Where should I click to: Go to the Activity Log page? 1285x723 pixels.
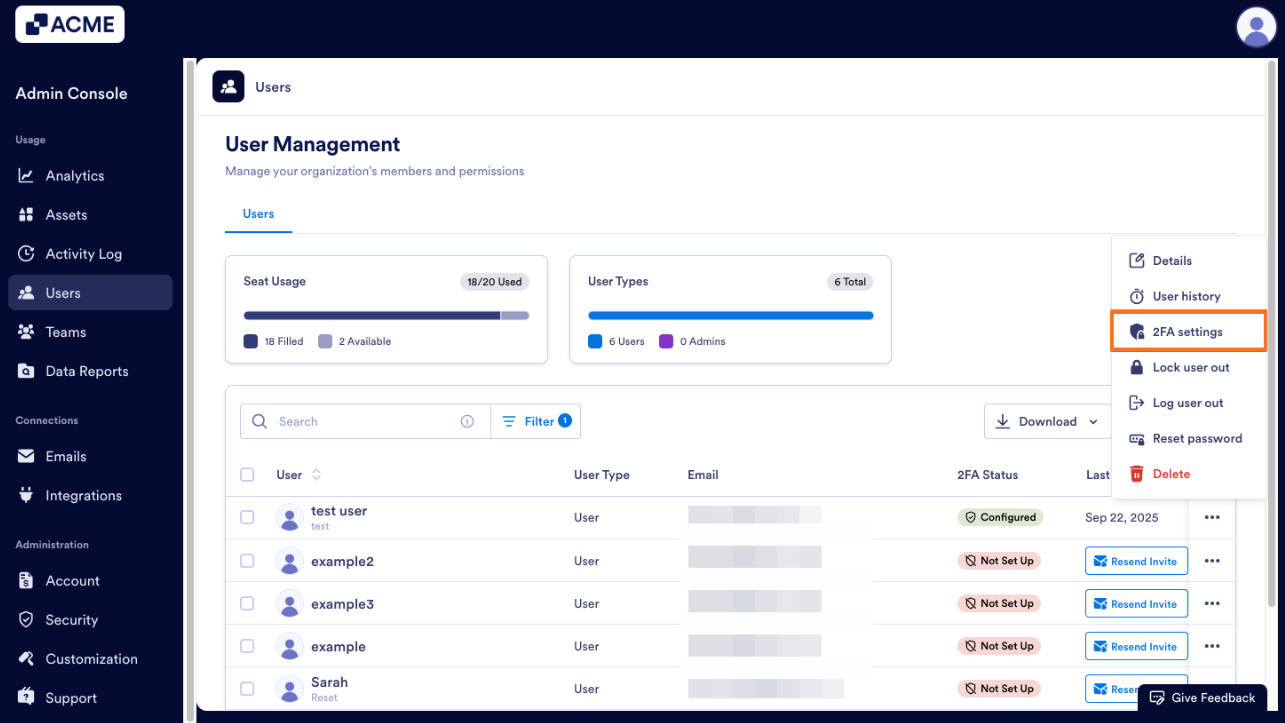pos(83,254)
